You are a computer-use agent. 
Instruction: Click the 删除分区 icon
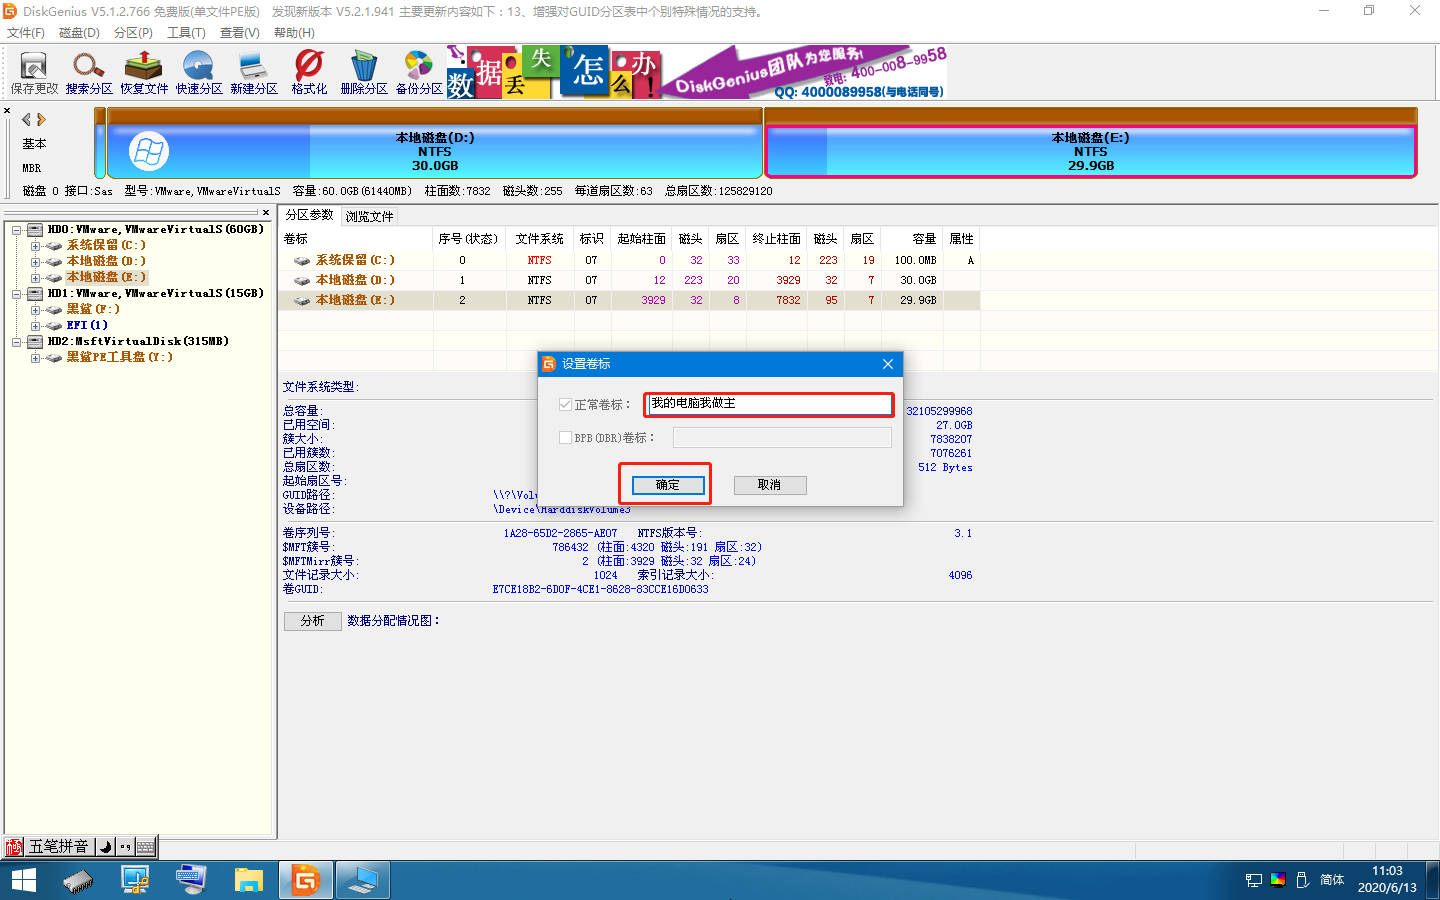pos(362,71)
